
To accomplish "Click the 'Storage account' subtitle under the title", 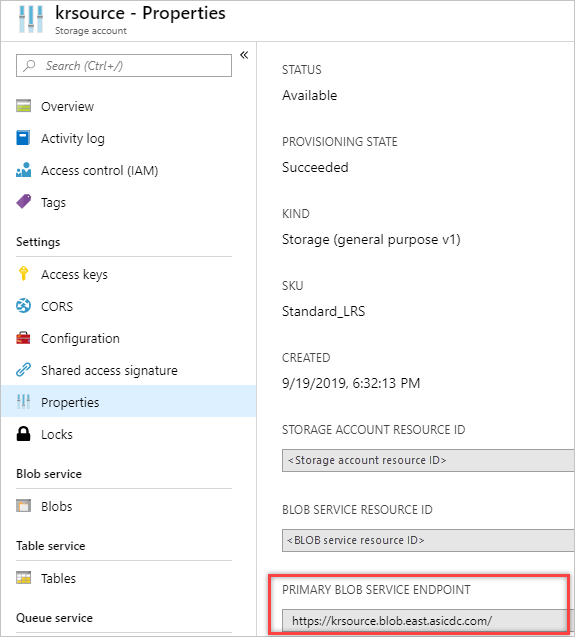I will pyautogui.click(x=91, y=30).
